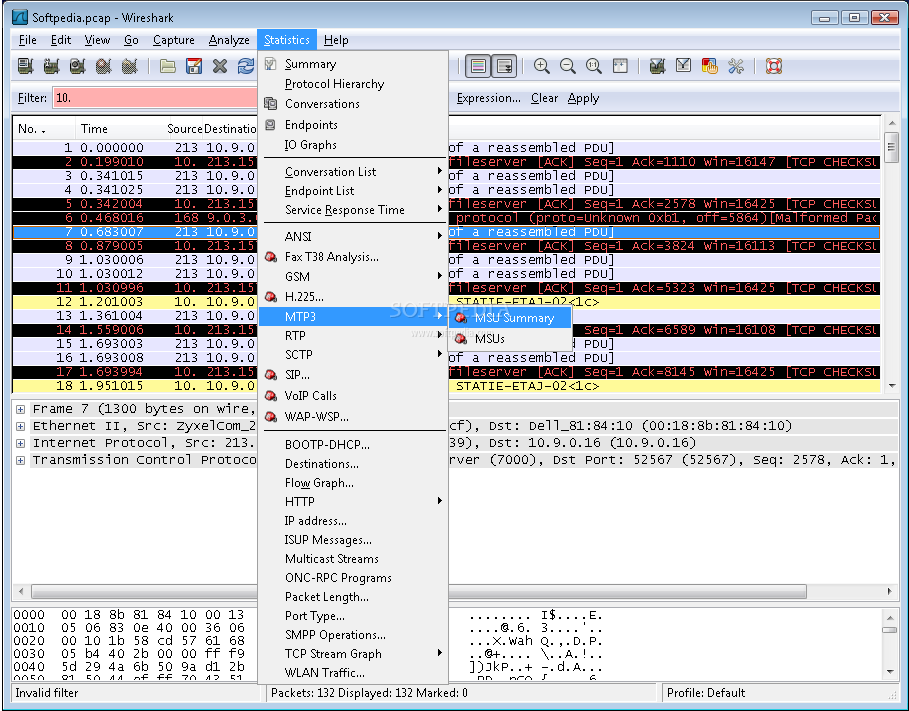Open Multicast Streams statistics entry
The height and width of the screenshot is (711, 909).
[352, 559]
